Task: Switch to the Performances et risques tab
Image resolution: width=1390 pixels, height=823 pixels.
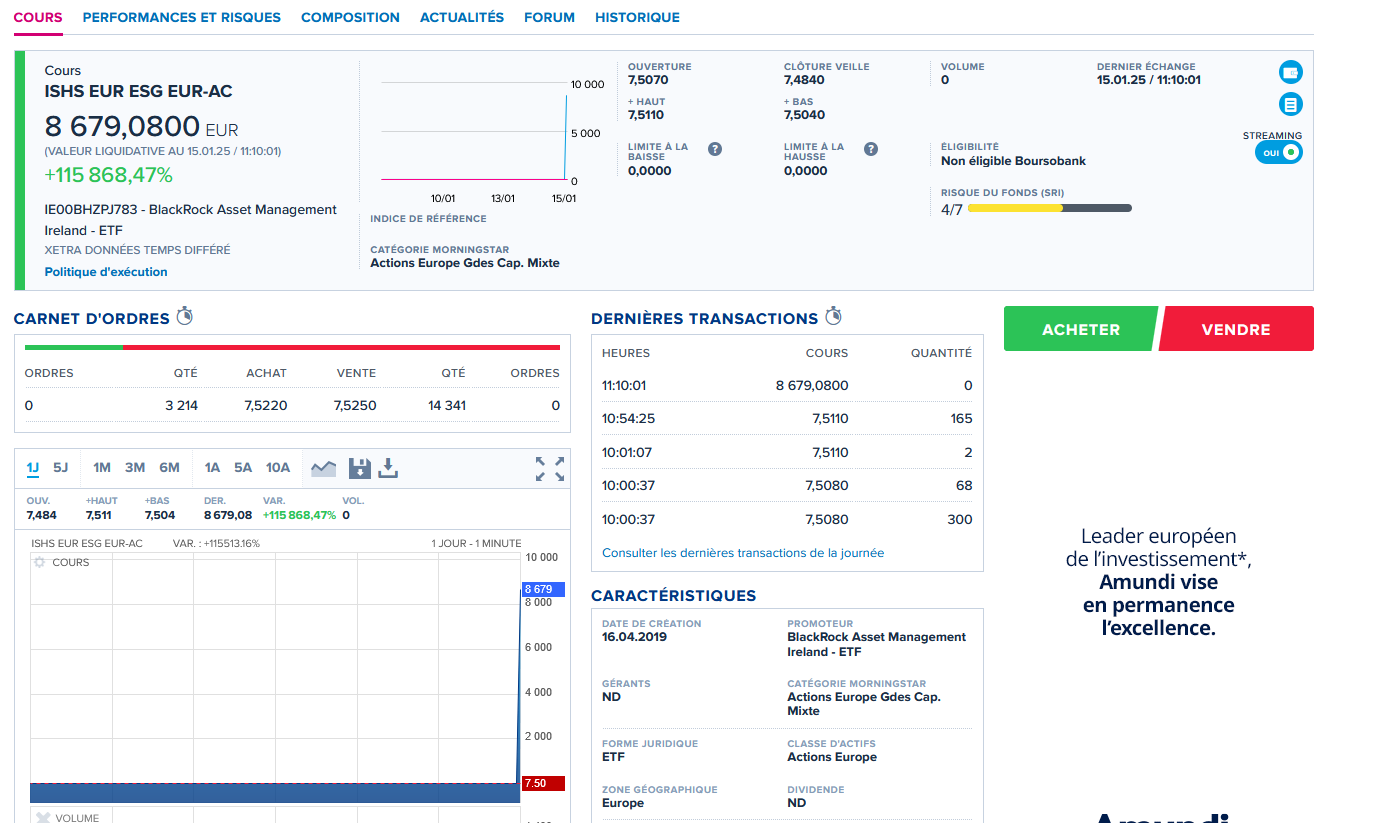Action: [x=182, y=17]
